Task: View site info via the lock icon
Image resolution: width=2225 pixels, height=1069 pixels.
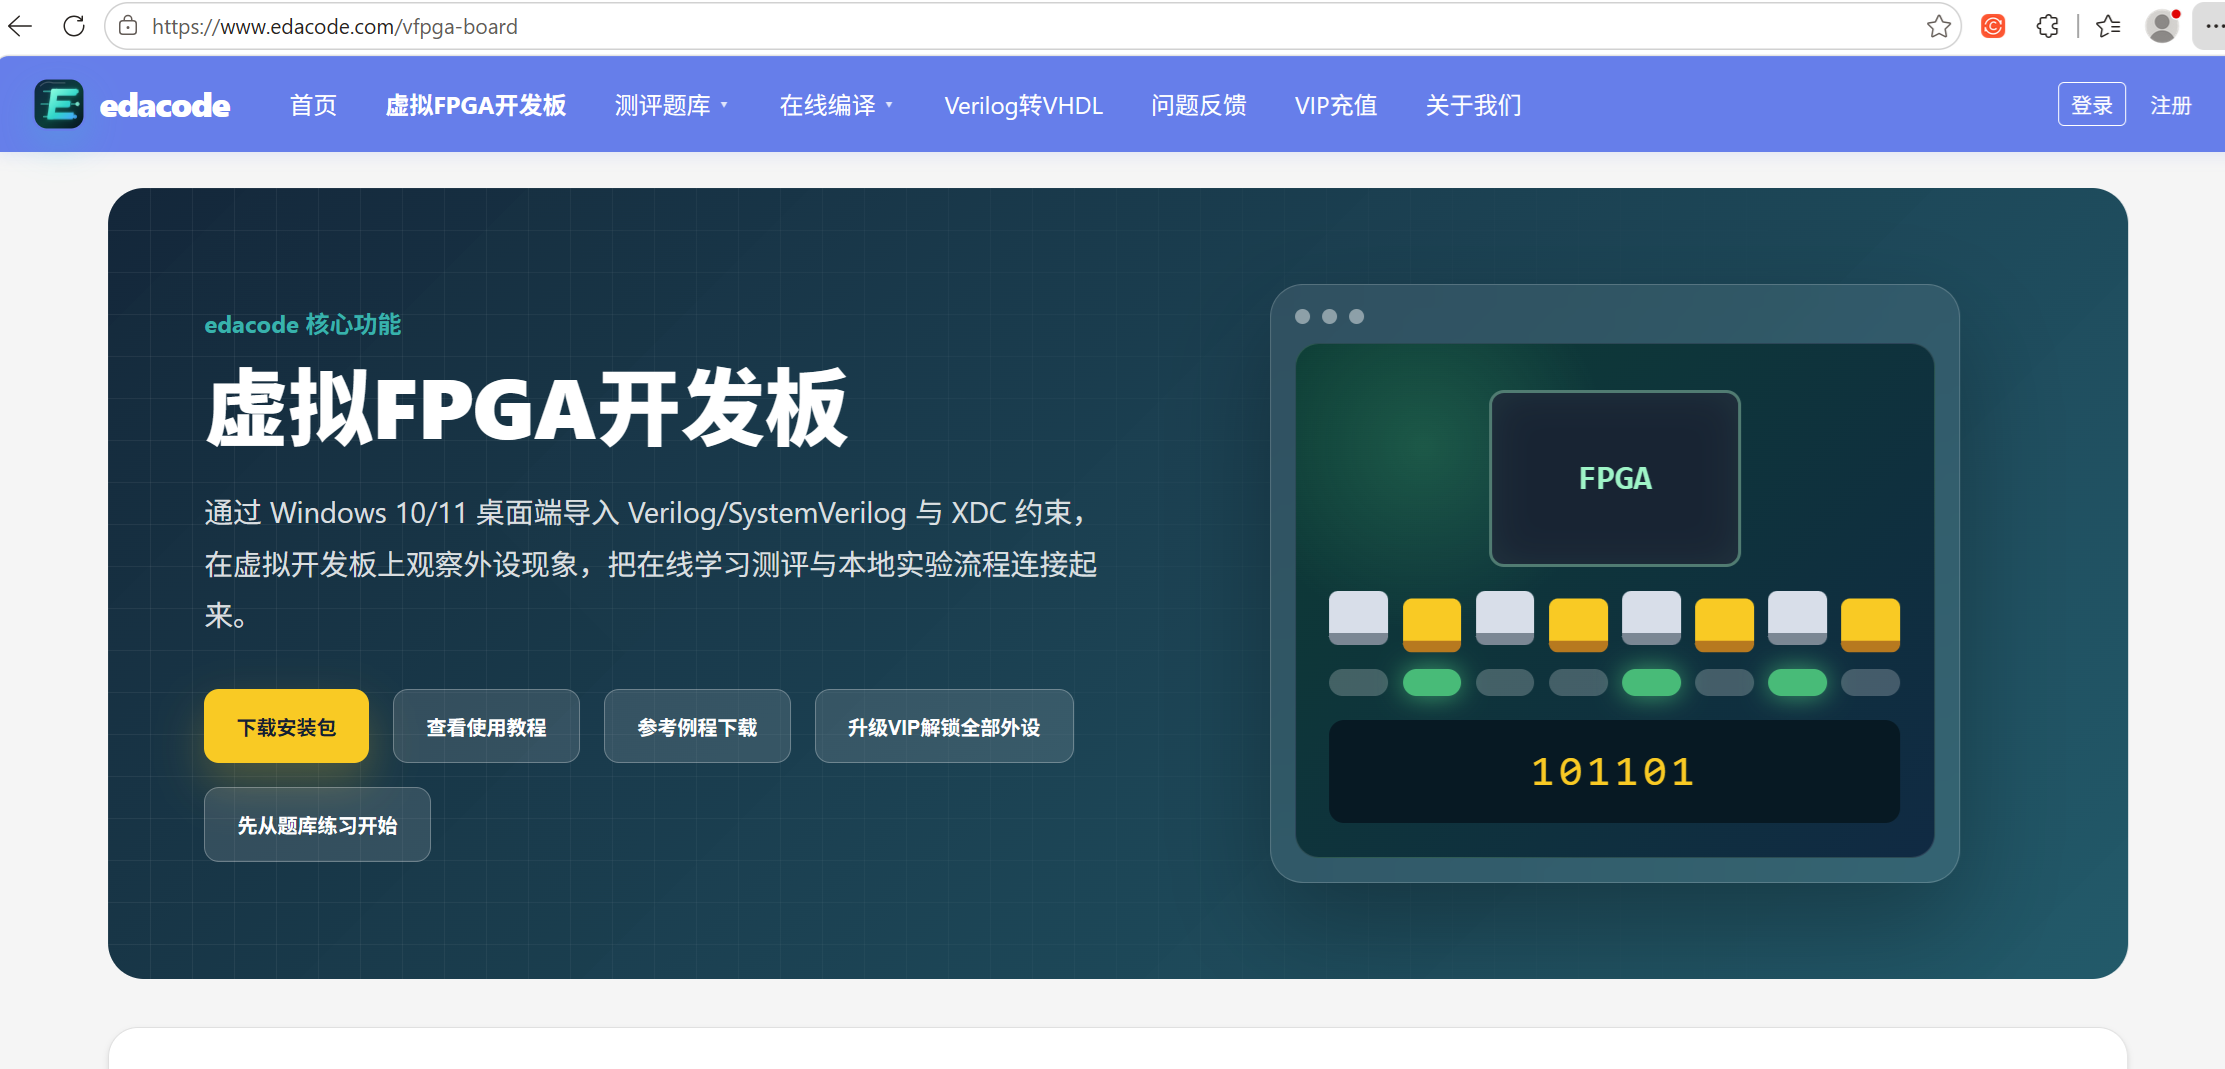Action: pos(128,26)
